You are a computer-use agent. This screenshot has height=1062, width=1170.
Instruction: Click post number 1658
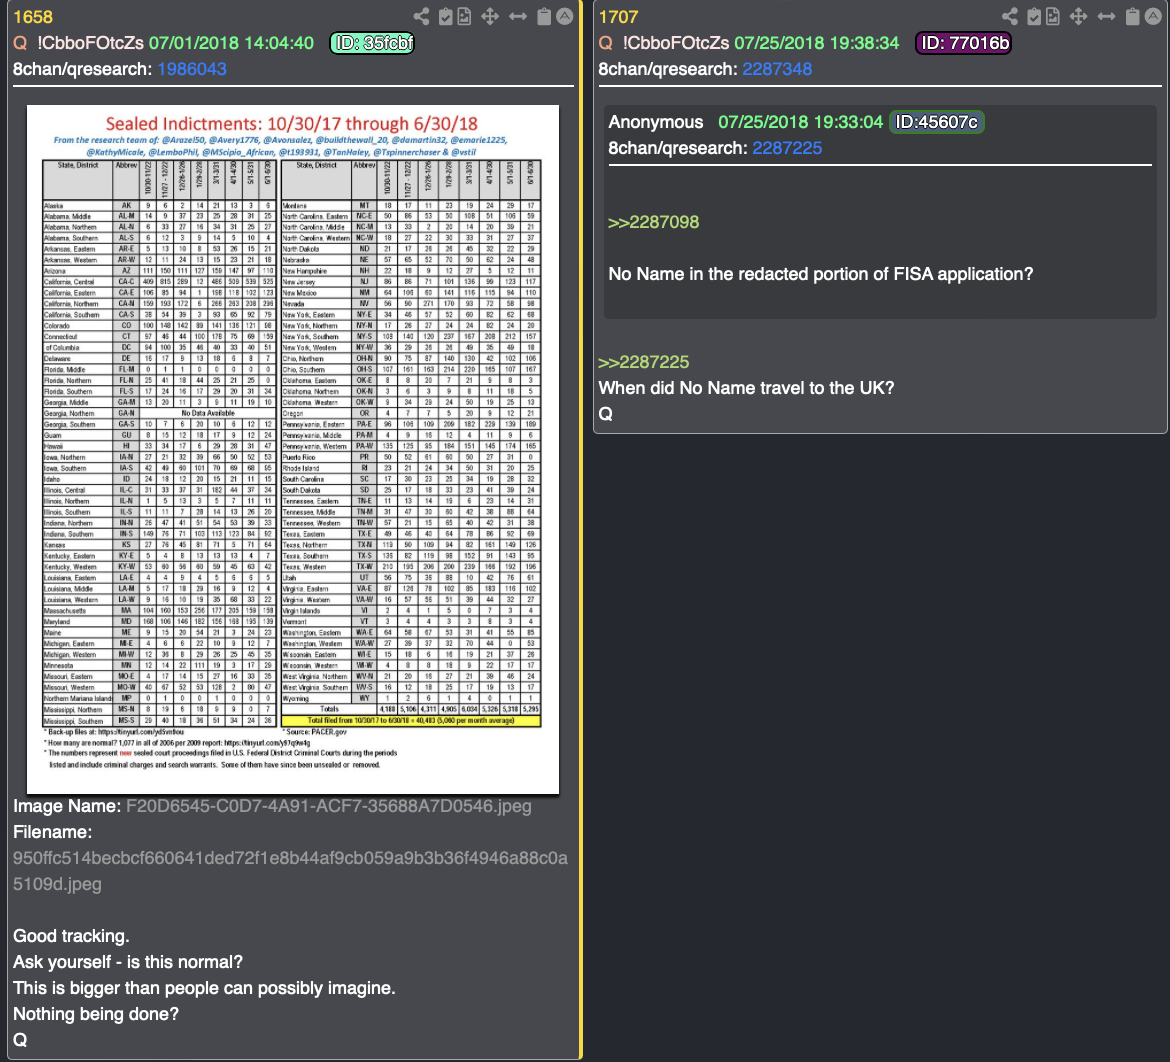[33, 17]
